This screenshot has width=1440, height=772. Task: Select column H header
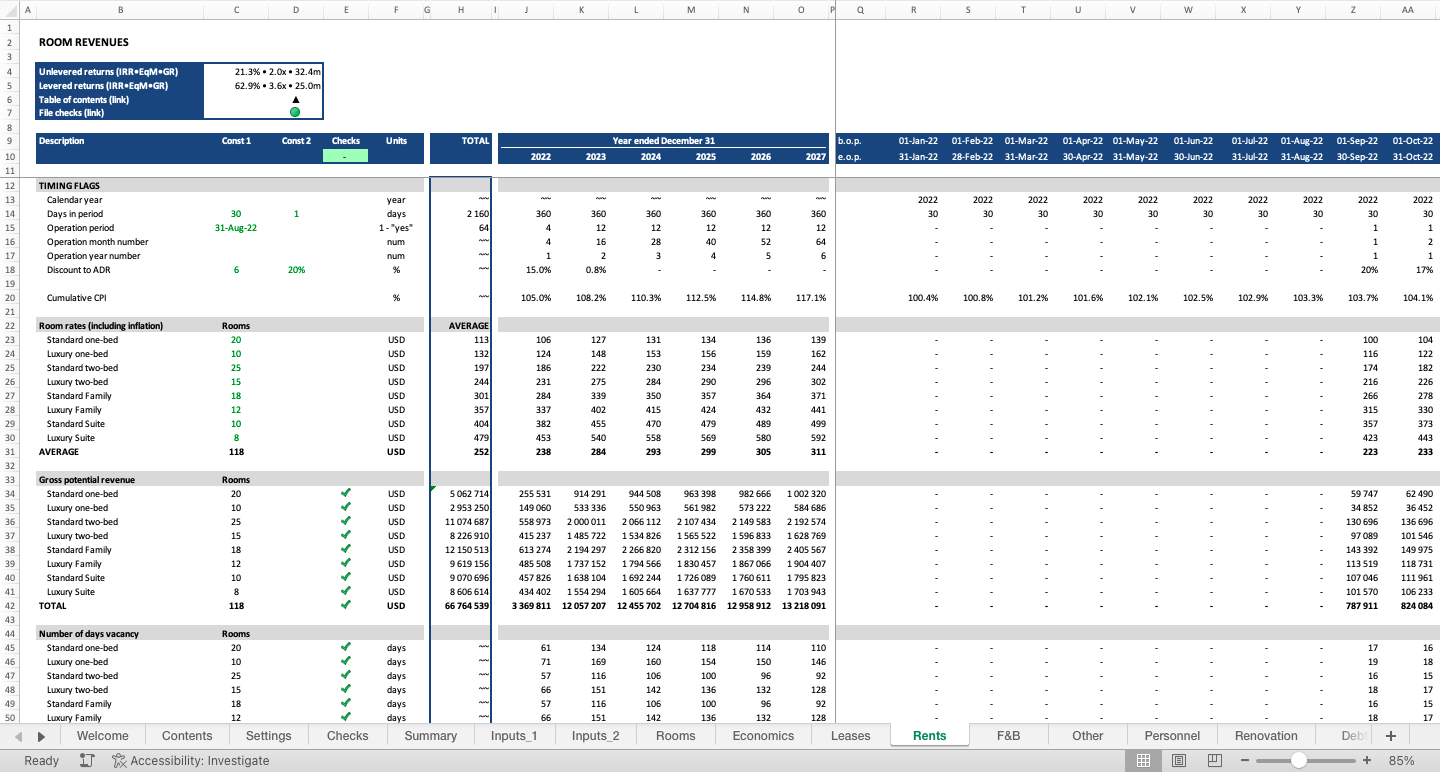click(x=461, y=10)
